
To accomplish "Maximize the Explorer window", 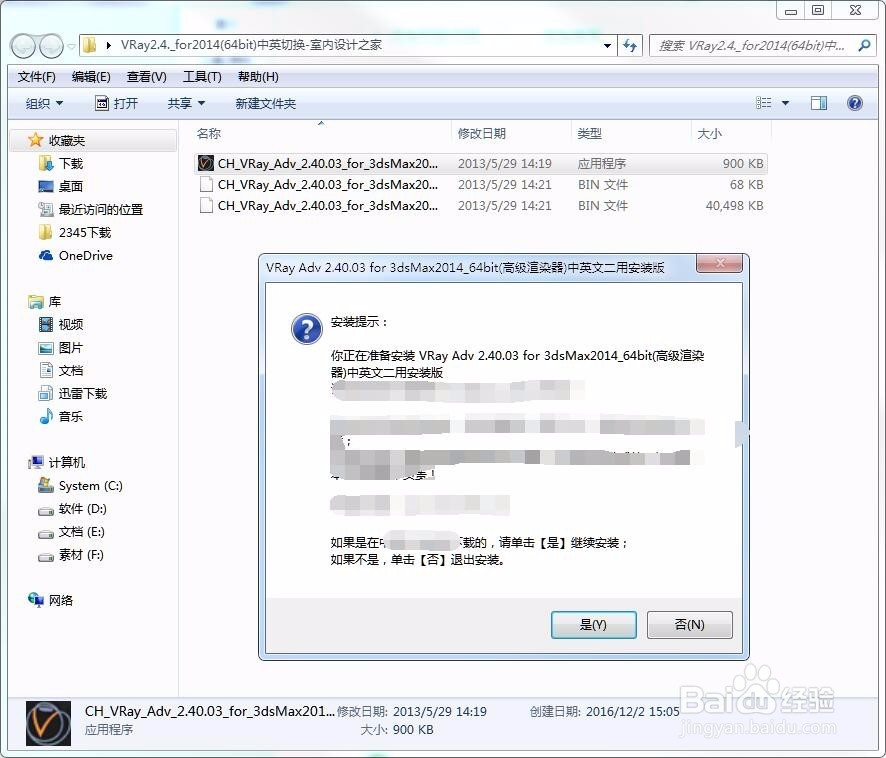I will (x=818, y=10).
